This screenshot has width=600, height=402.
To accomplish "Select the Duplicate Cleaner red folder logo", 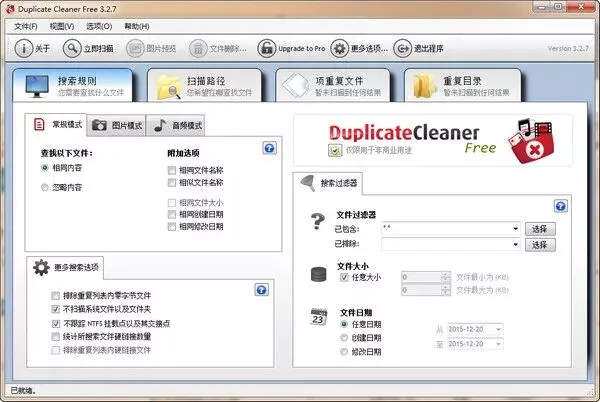I will click(x=532, y=142).
